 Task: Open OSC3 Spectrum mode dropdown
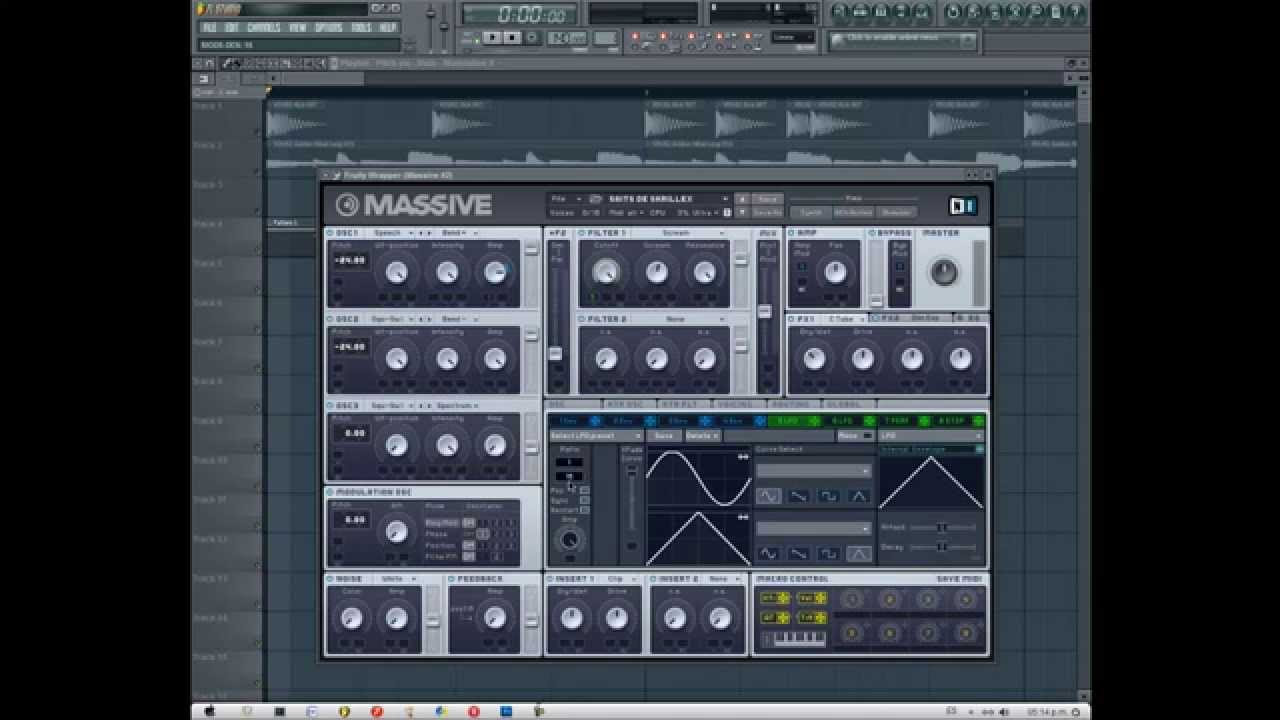456,405
